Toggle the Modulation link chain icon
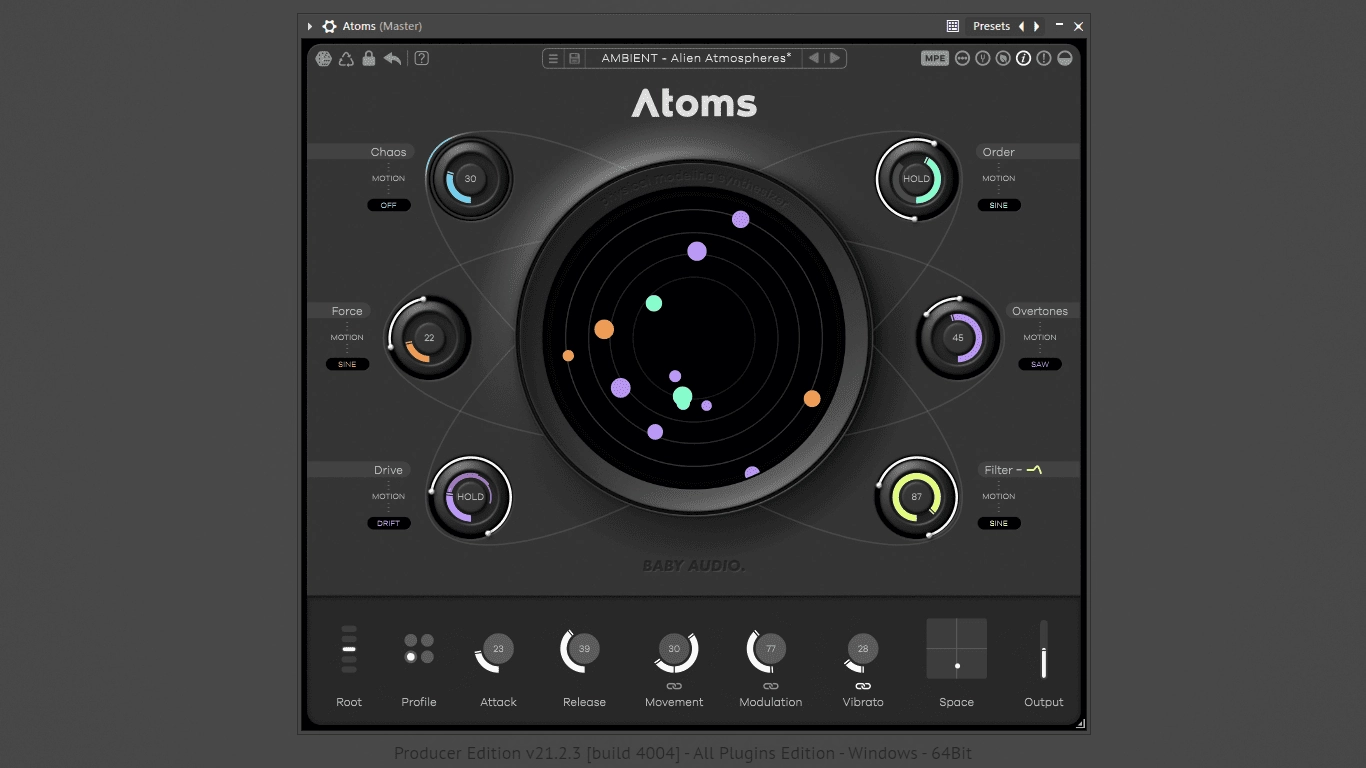This screenshot has width=1366, height=768. (x=771, y=686)
